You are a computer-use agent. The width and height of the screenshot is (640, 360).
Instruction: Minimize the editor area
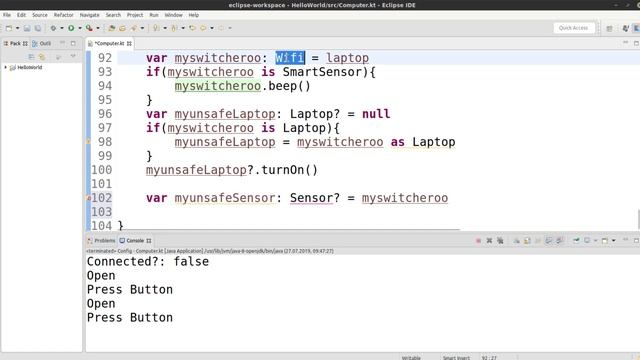click(625, 43)
